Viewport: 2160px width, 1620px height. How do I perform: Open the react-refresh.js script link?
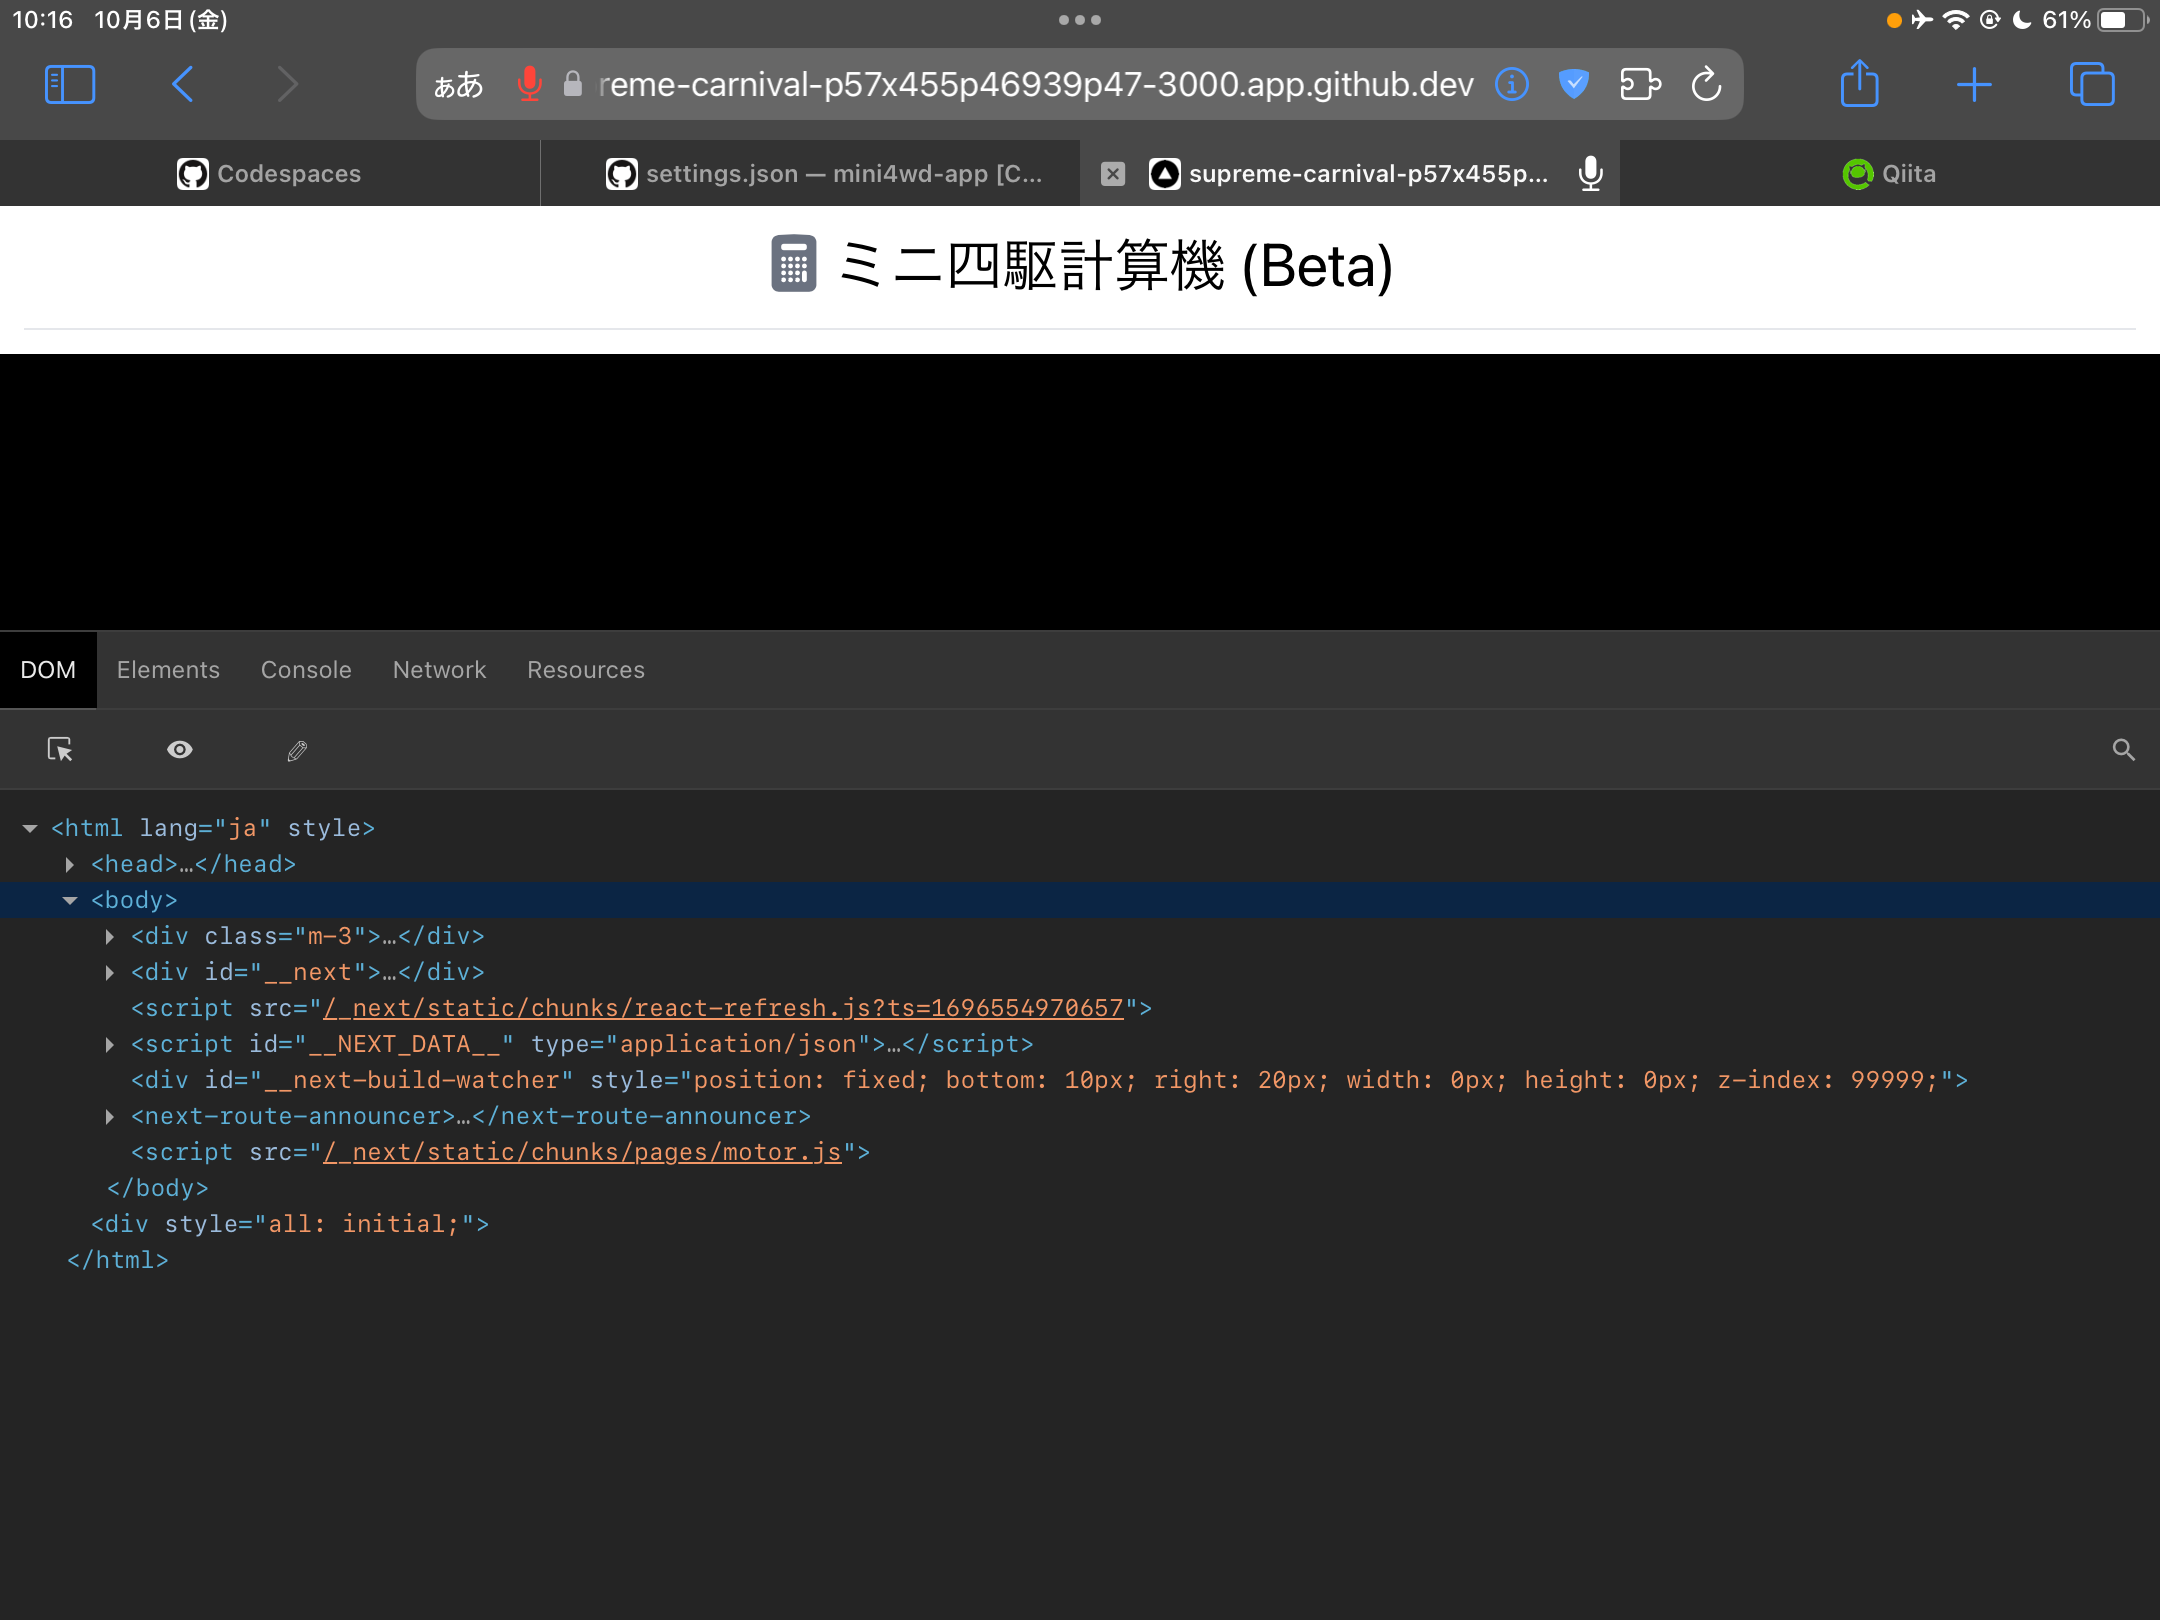(x=723, y=1008)
